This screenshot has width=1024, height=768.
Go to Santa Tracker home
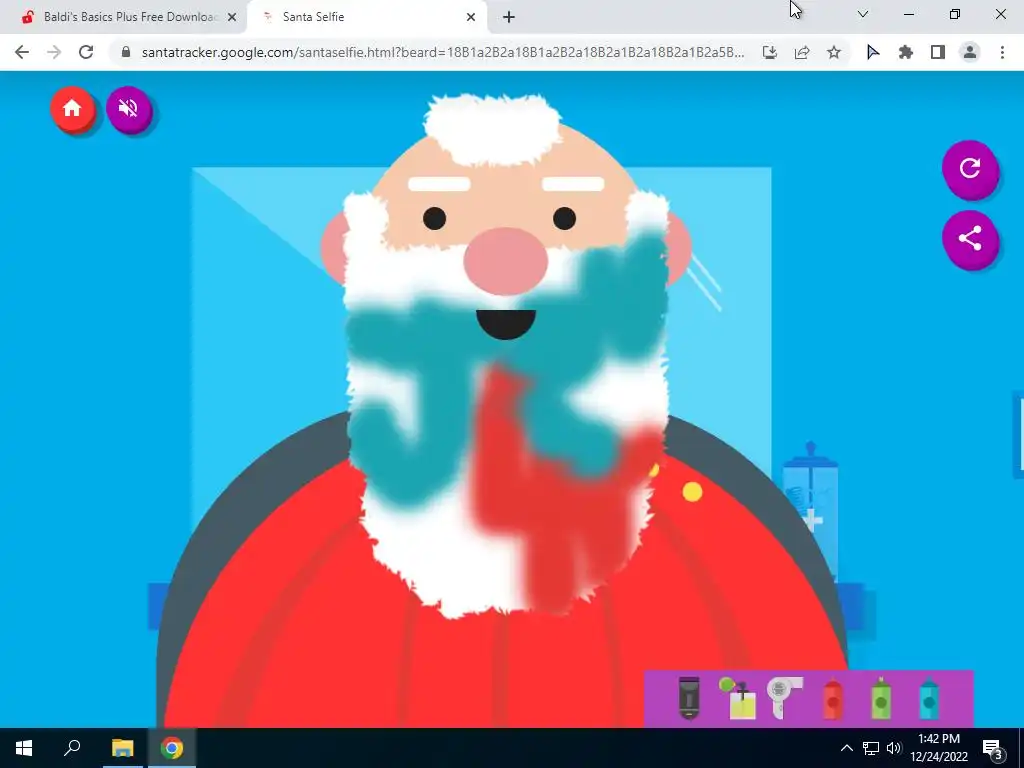coord(72,108)
